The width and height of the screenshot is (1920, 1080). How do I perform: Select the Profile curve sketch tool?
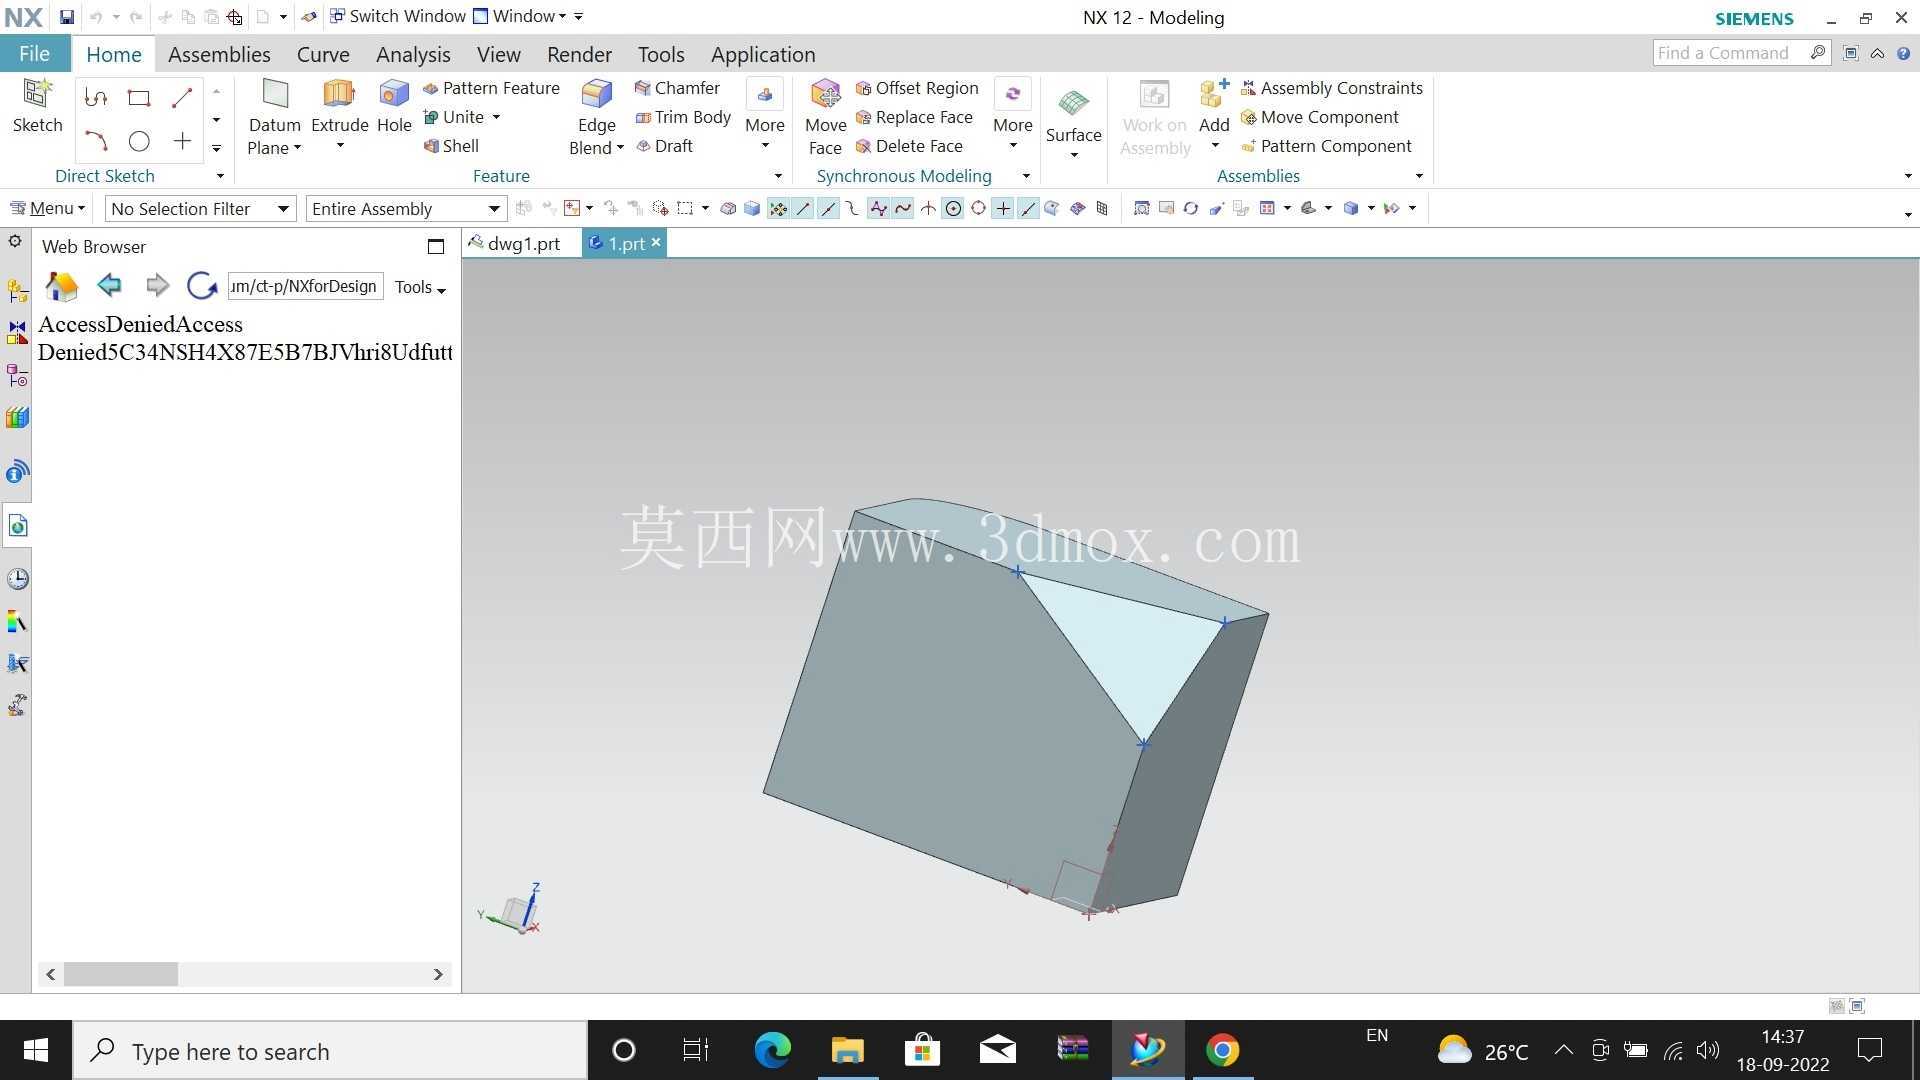pos(96,97)
